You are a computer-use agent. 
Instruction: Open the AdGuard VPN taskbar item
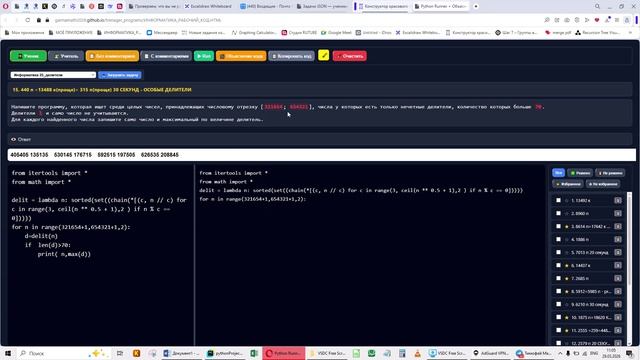click(x=490, y=353)
